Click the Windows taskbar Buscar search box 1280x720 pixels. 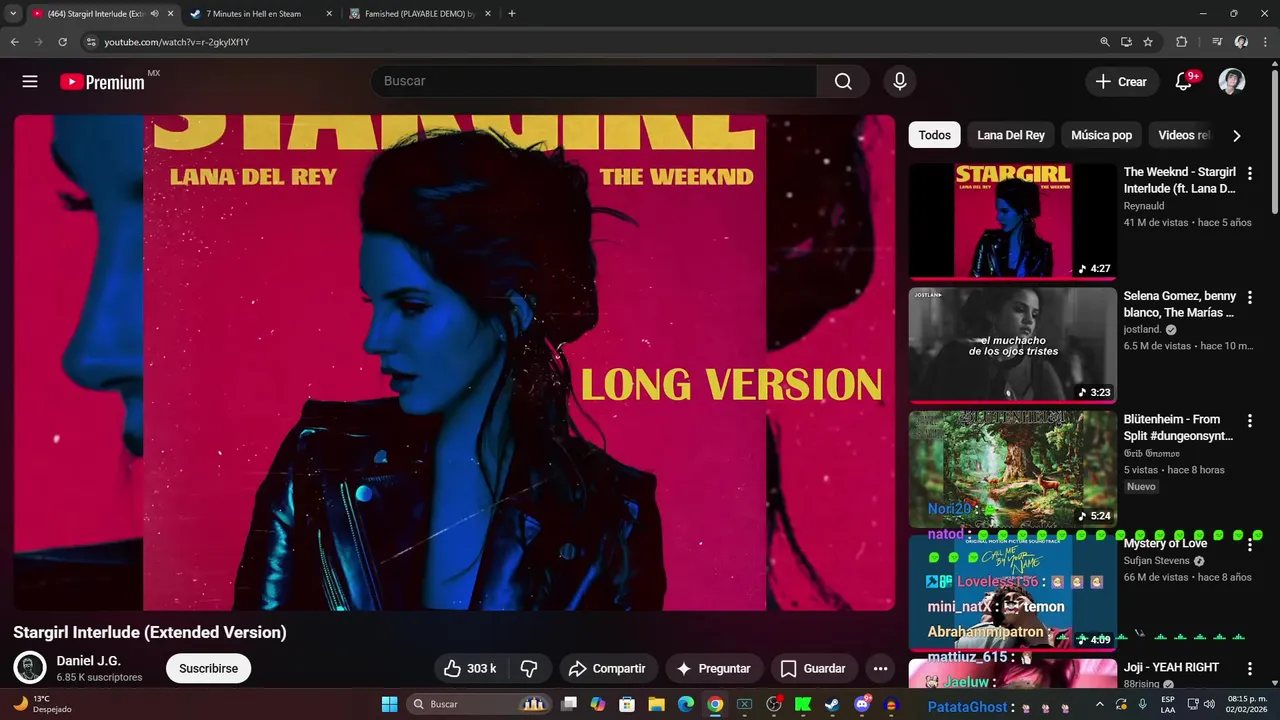point(480,705)
